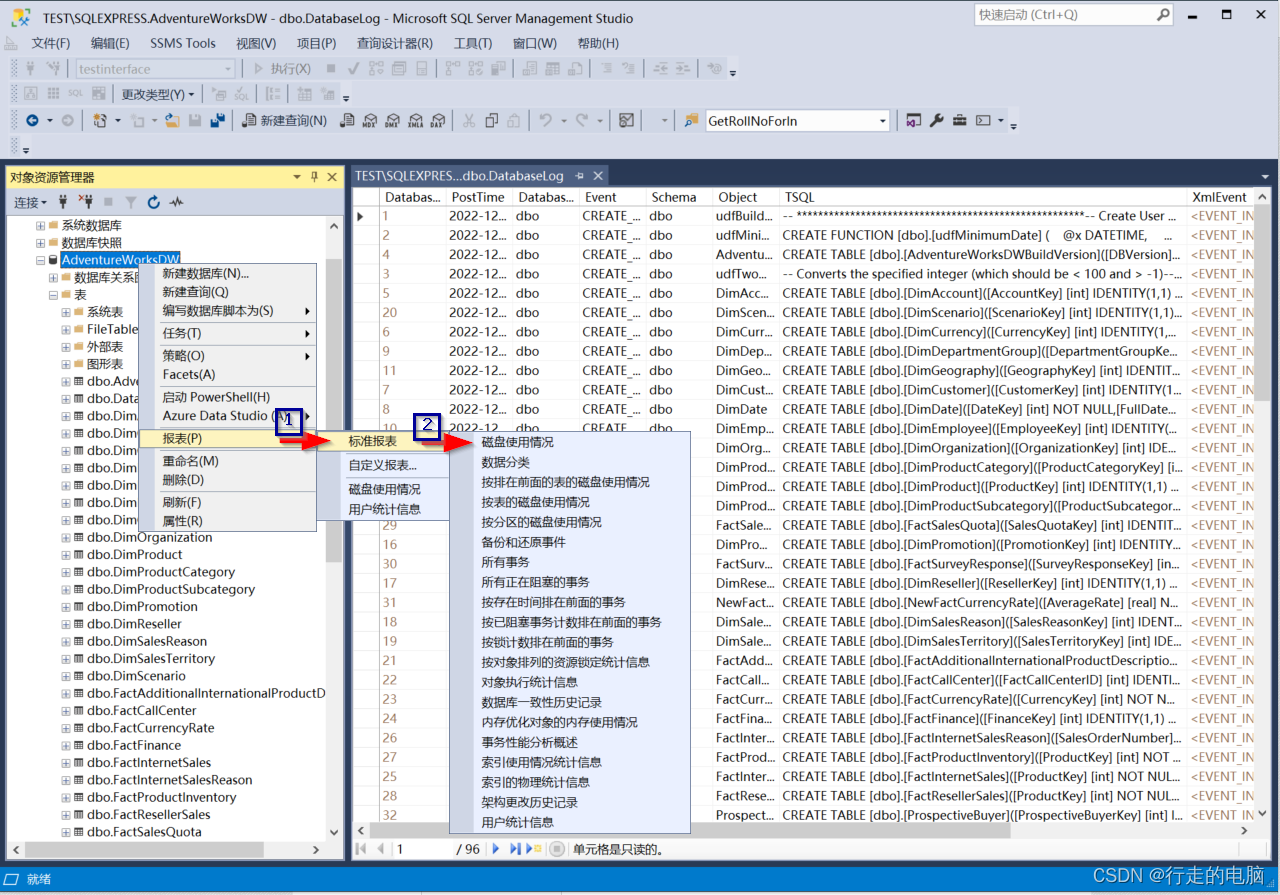Click the Visual Studio extension icon
Viewport: 1280px width, 895px height.
913,121
